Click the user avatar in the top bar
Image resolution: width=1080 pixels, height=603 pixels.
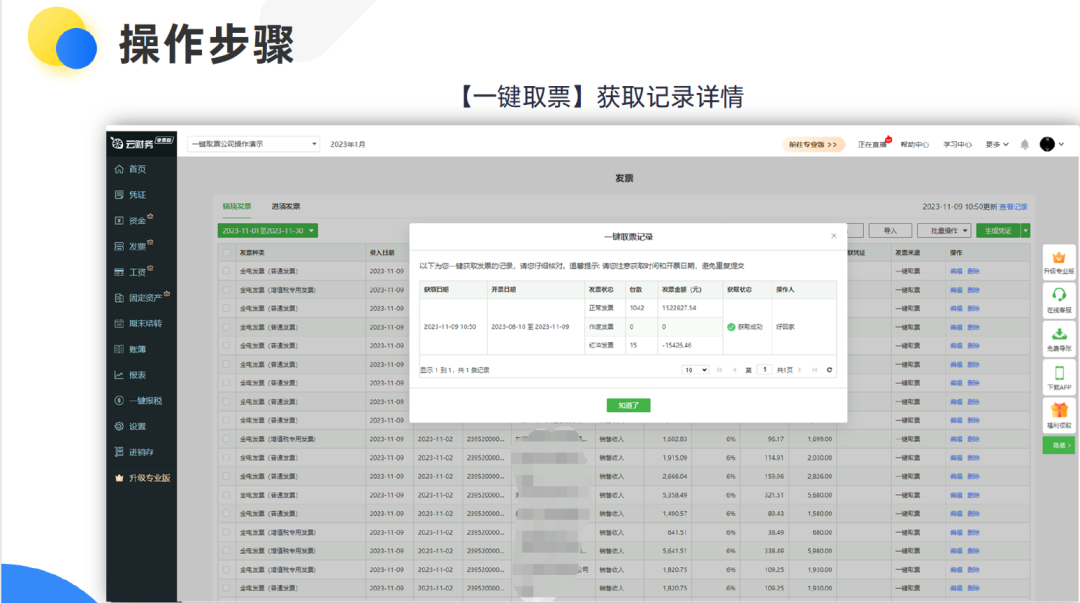[1047, 144]
